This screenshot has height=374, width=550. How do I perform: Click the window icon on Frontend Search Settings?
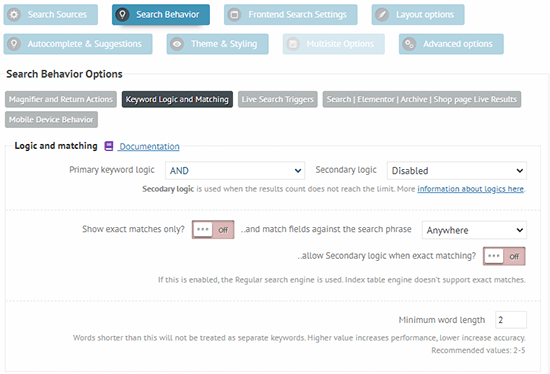click(234, 15)
